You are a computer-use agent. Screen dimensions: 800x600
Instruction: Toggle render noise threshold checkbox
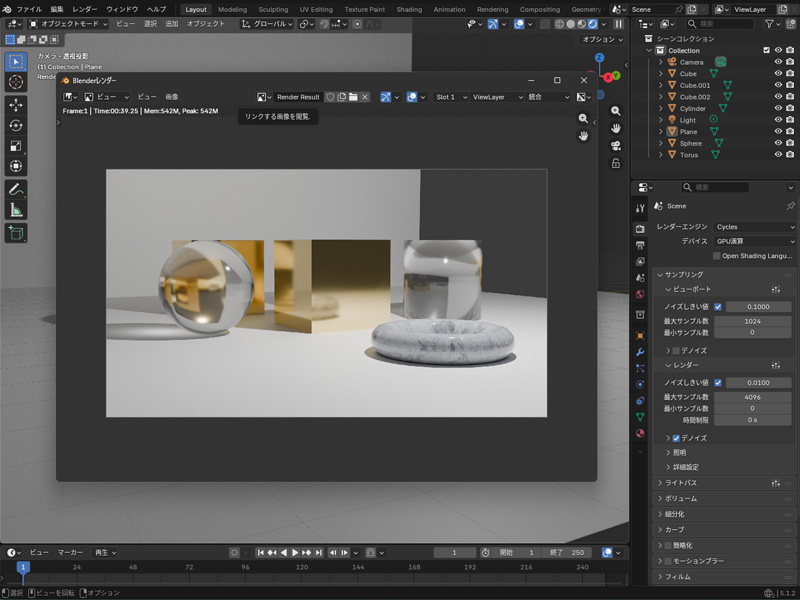(x=718, y=383)
